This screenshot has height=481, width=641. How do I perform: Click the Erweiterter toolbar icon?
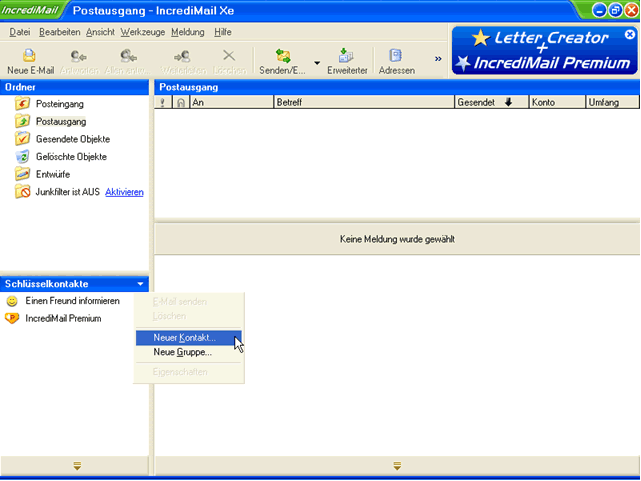click(x=347, y=56)
